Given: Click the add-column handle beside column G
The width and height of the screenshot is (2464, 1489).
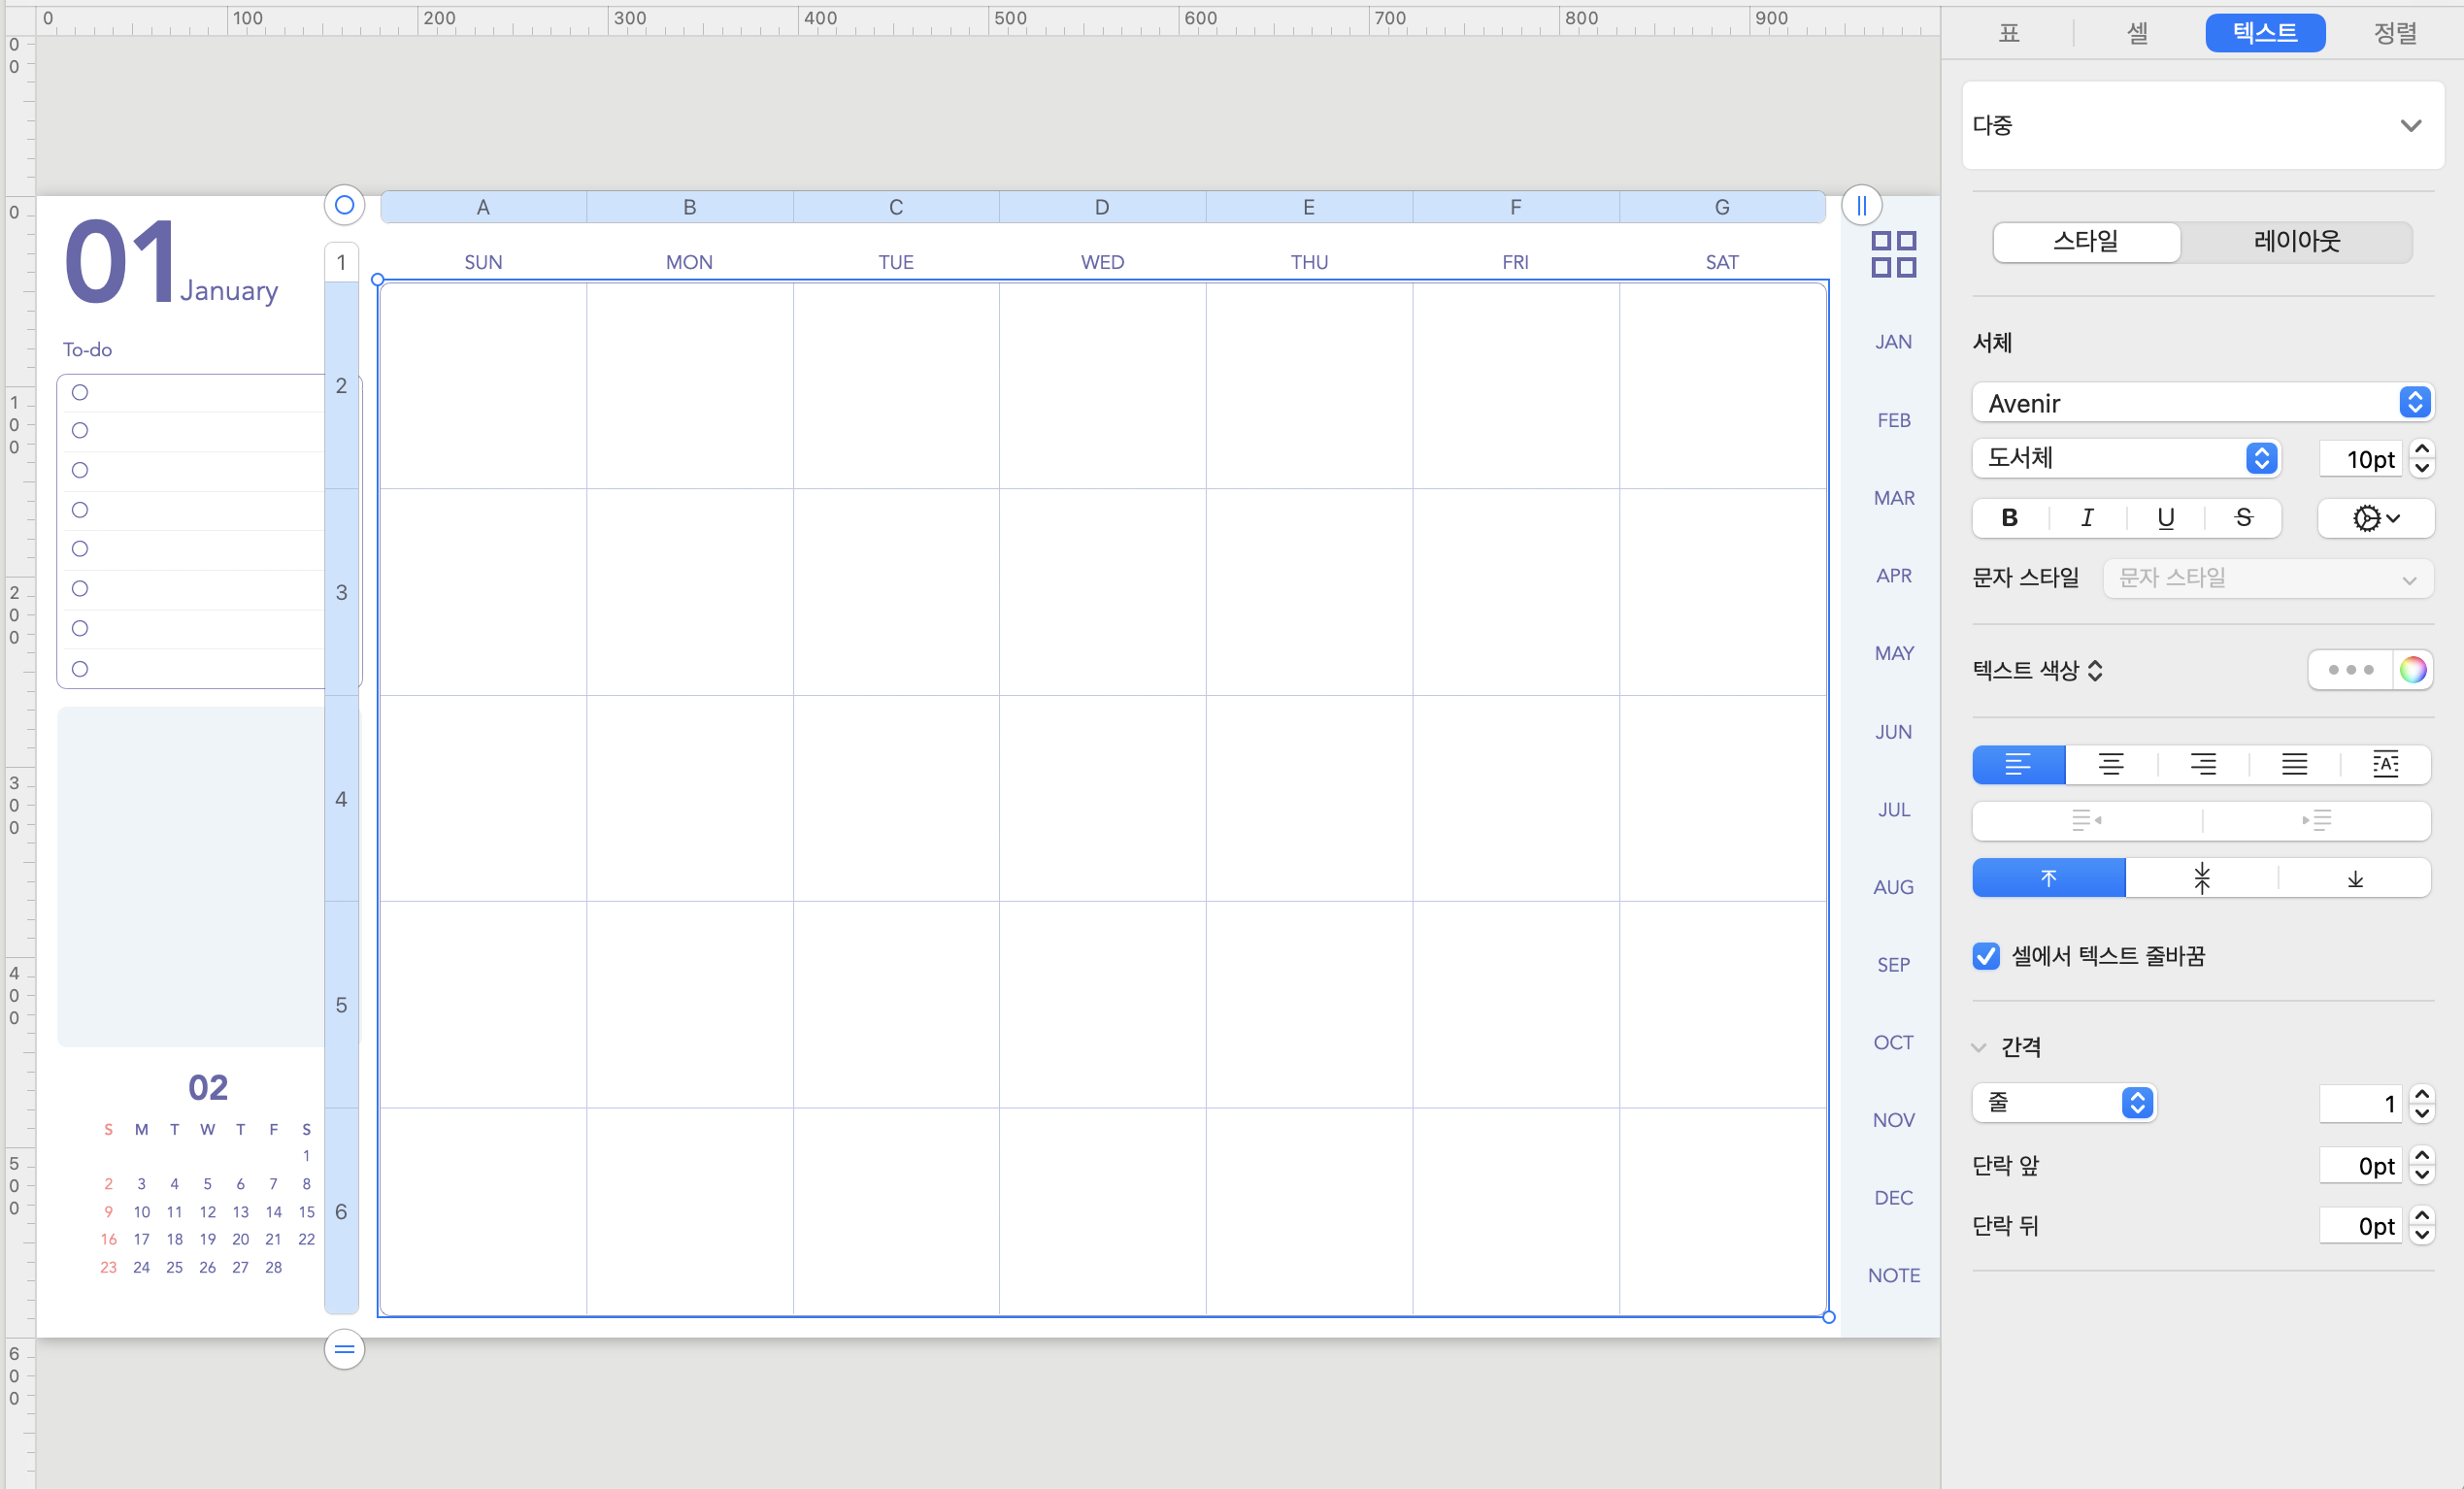Looking at the screenshot, I should coord(1861,206).
